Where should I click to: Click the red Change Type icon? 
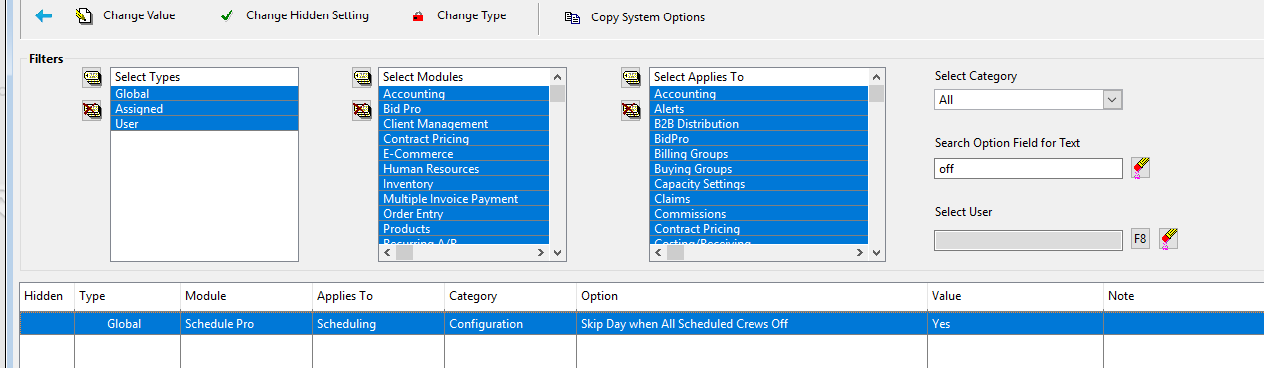point(418,17)
